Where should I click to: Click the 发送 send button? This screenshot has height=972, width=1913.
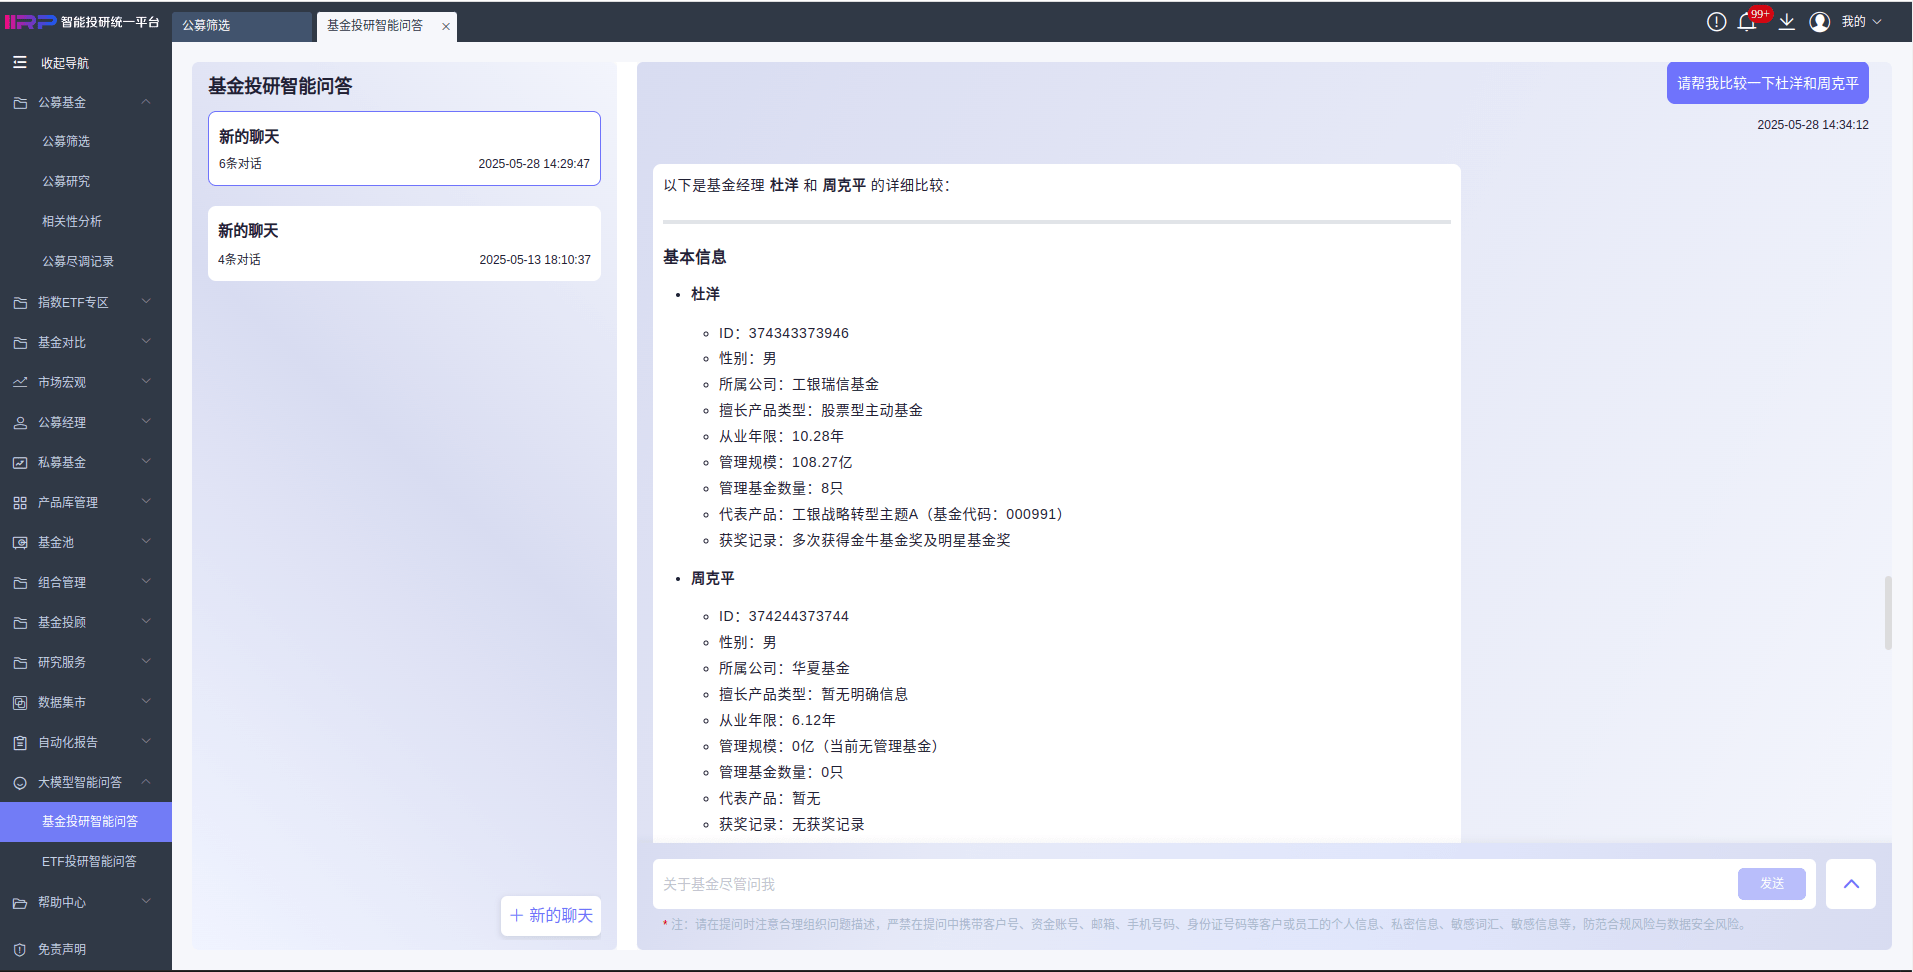tap(1772, 884)
